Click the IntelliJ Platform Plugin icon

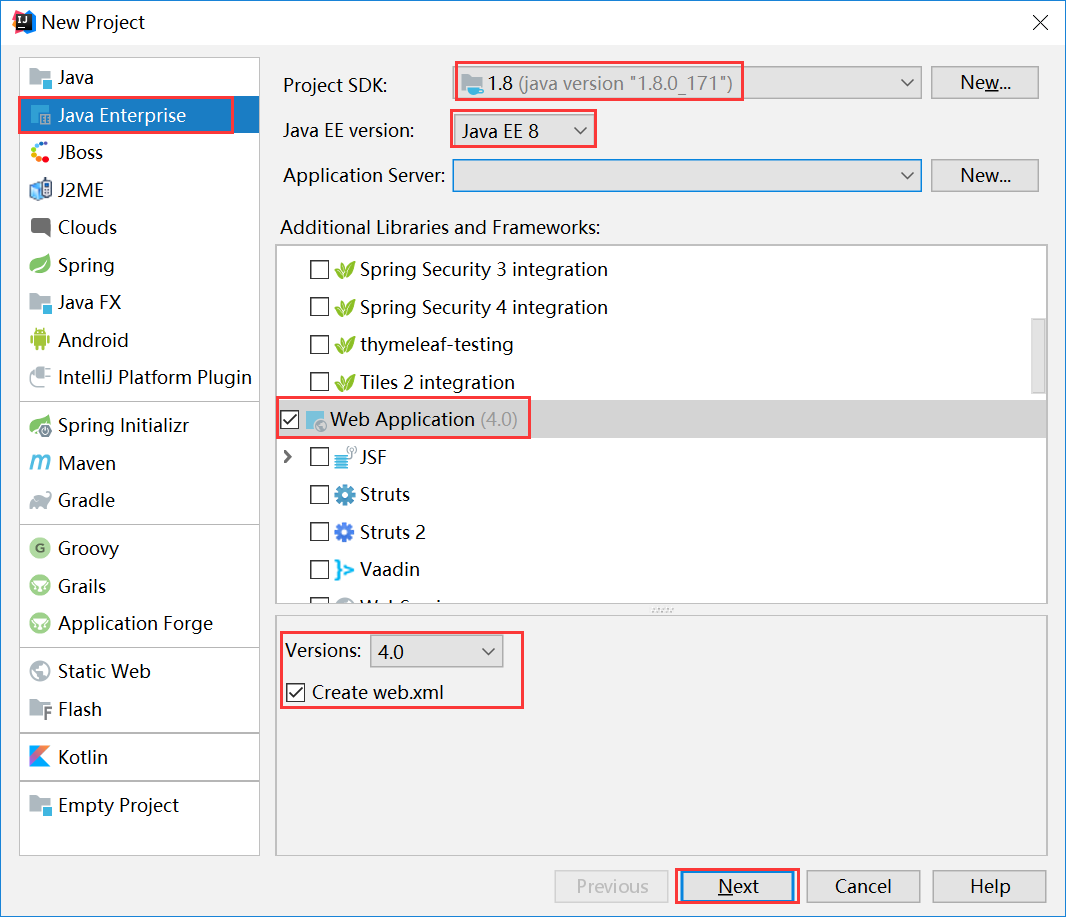pyautogui.click(x=41, y=377)
